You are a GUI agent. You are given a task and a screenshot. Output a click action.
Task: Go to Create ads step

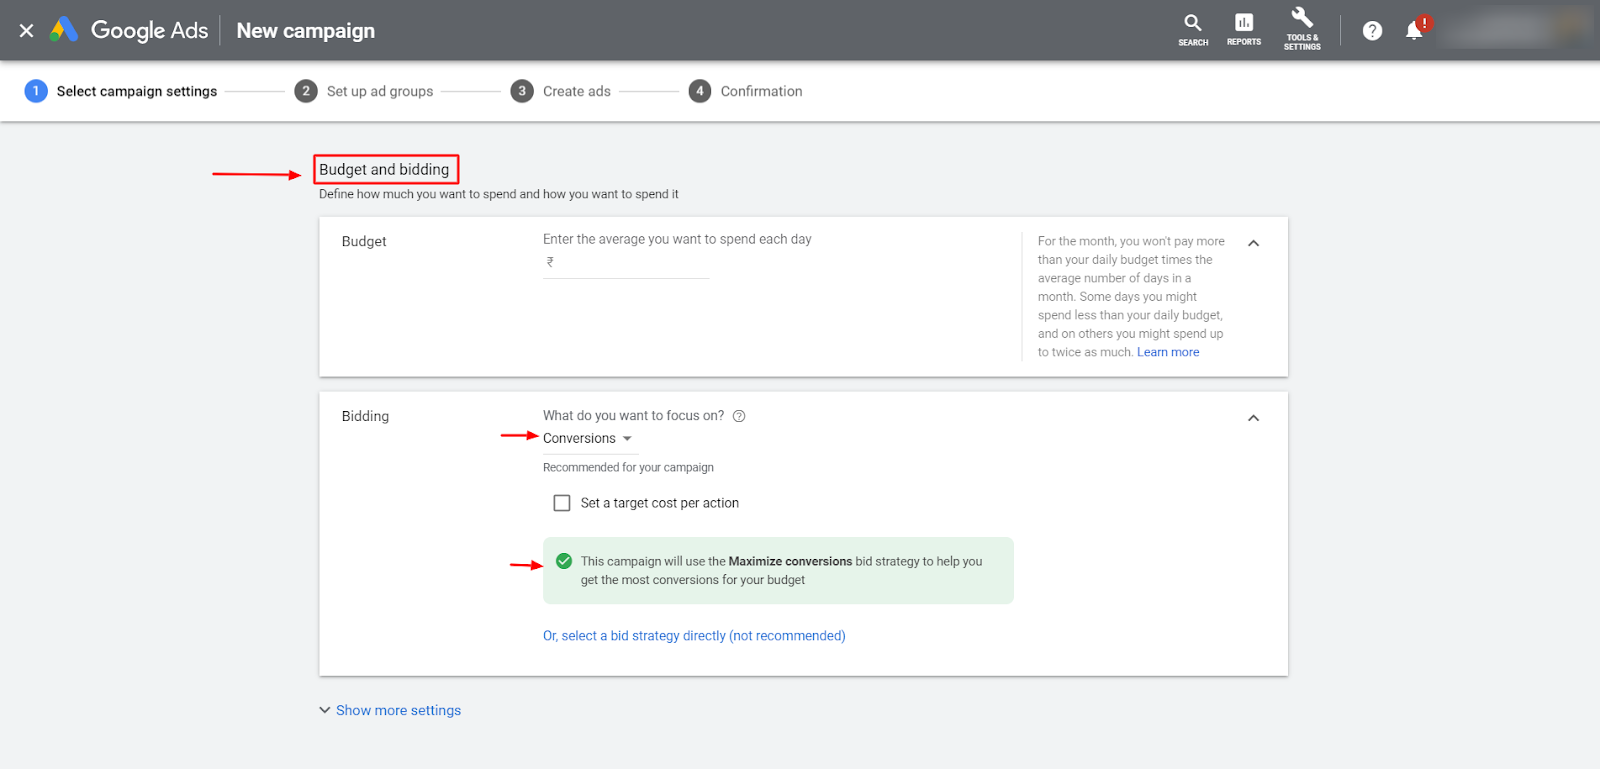[561, 91]
